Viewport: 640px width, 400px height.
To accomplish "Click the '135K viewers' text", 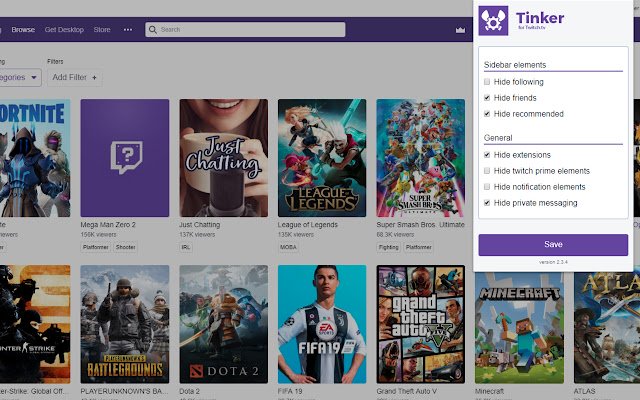I will 296,235.
